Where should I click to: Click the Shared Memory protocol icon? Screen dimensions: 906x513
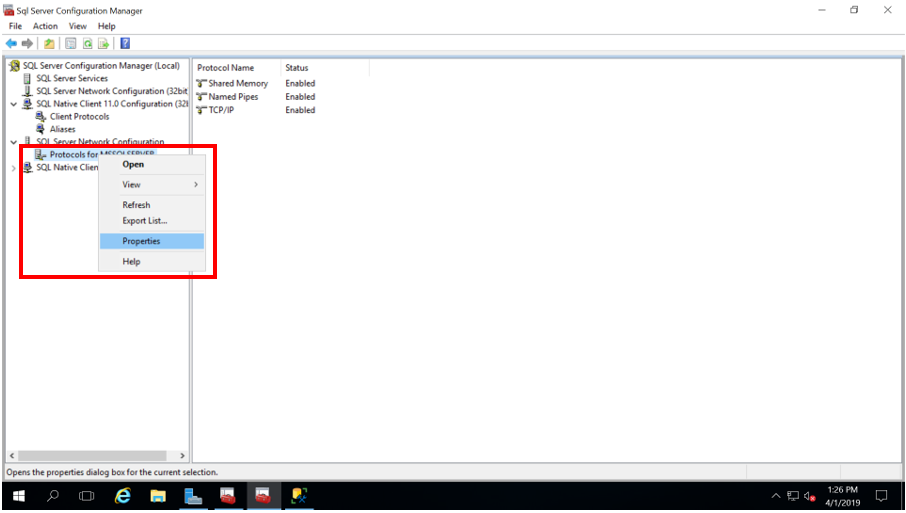click(201, 83)
